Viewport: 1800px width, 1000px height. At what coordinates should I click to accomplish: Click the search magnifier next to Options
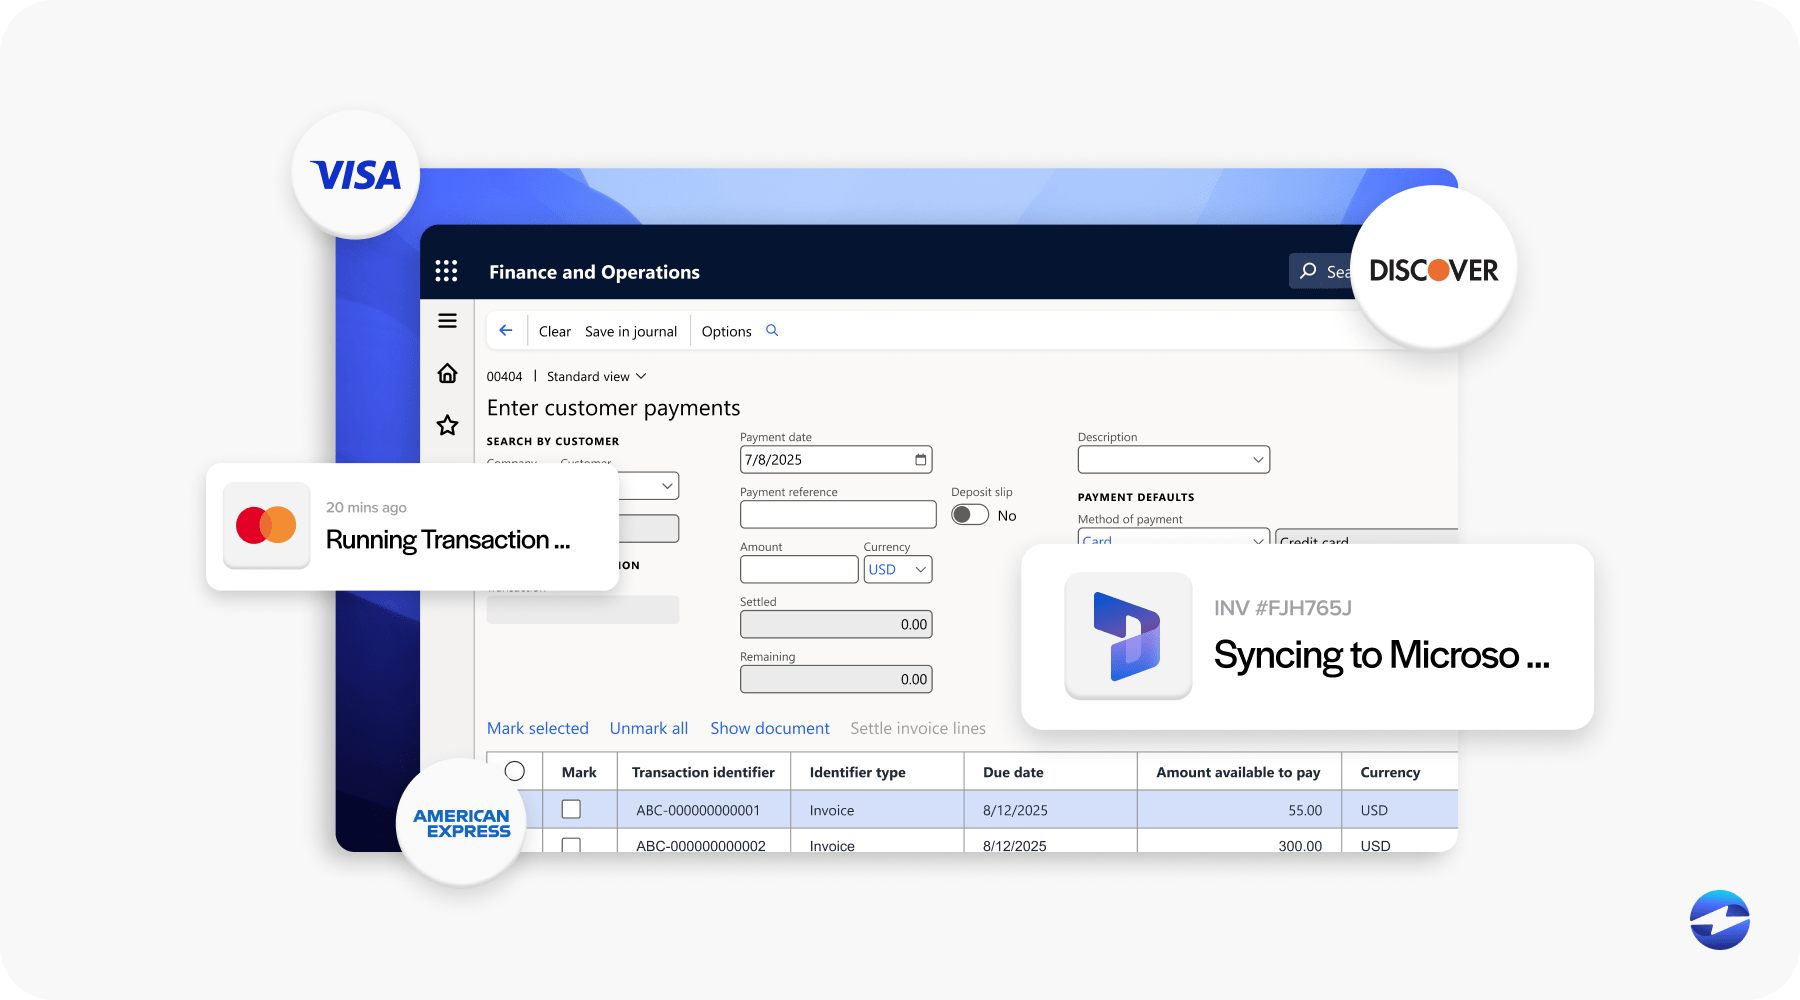point(772,330)
